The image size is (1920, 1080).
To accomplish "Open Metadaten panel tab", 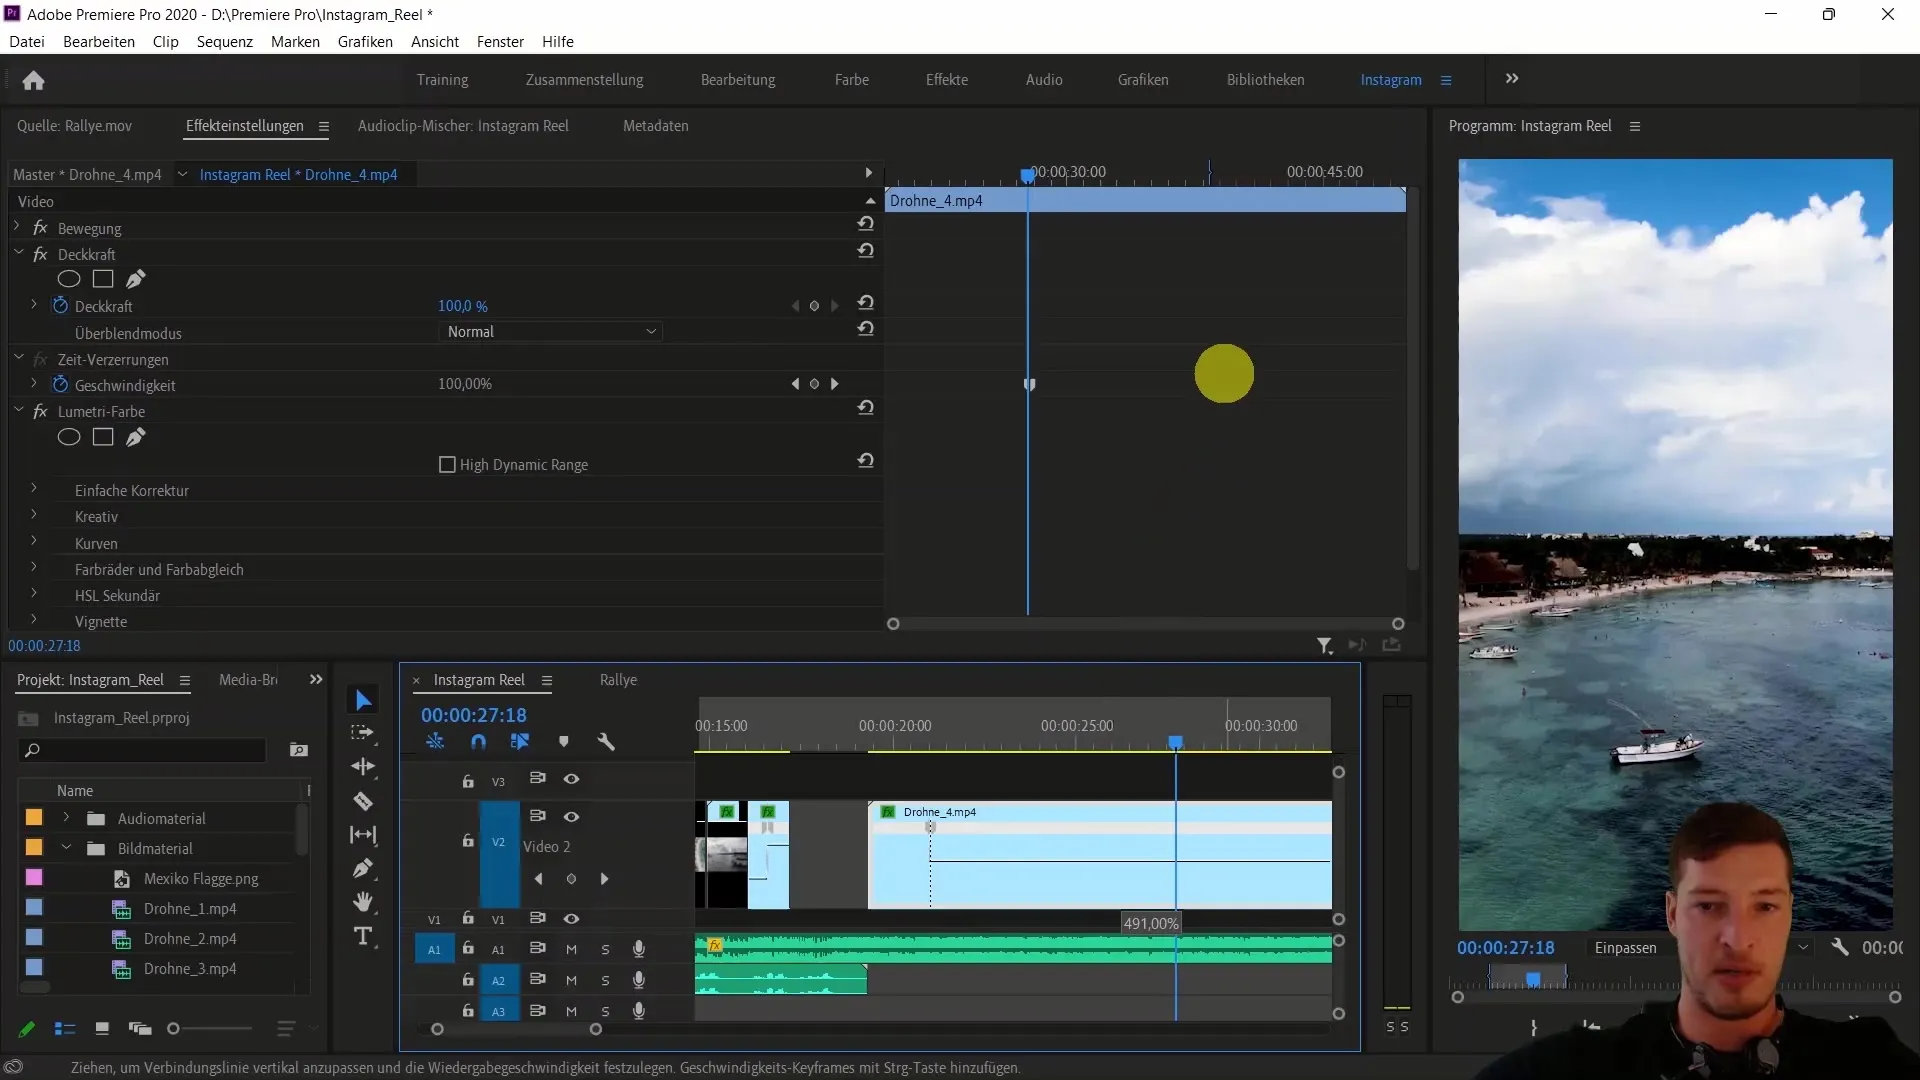I will [x=655, y=126].
